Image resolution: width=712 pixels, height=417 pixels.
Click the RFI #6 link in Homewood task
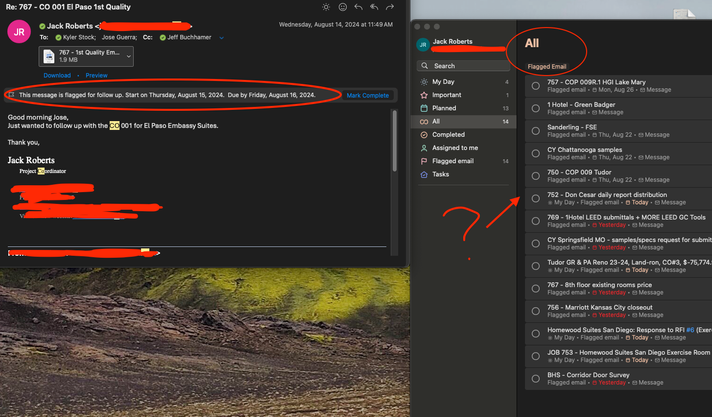point(690,330)
